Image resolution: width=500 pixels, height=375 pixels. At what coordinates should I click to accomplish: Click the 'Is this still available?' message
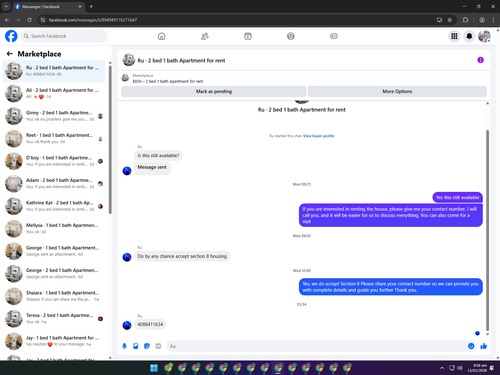point(158,155)
